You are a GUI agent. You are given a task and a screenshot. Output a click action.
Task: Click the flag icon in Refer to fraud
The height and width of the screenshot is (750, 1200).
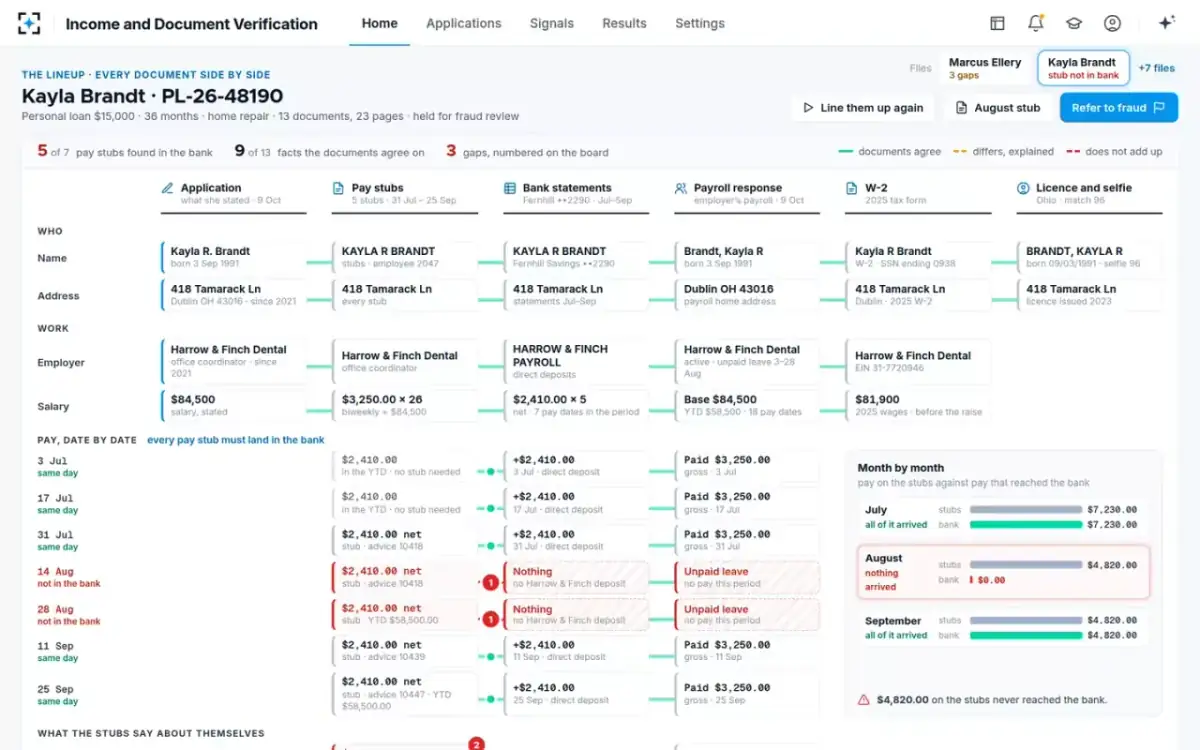point(1159,108)
